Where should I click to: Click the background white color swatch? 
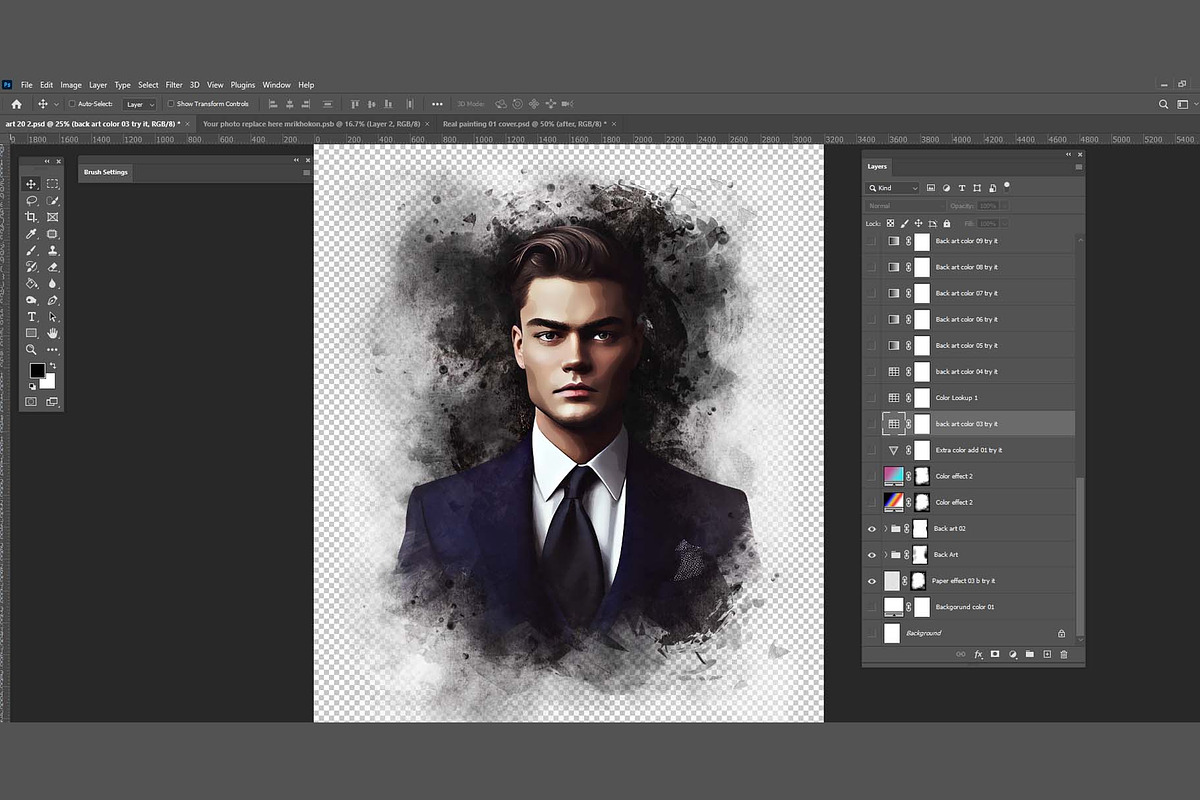[x=49, y=382]
